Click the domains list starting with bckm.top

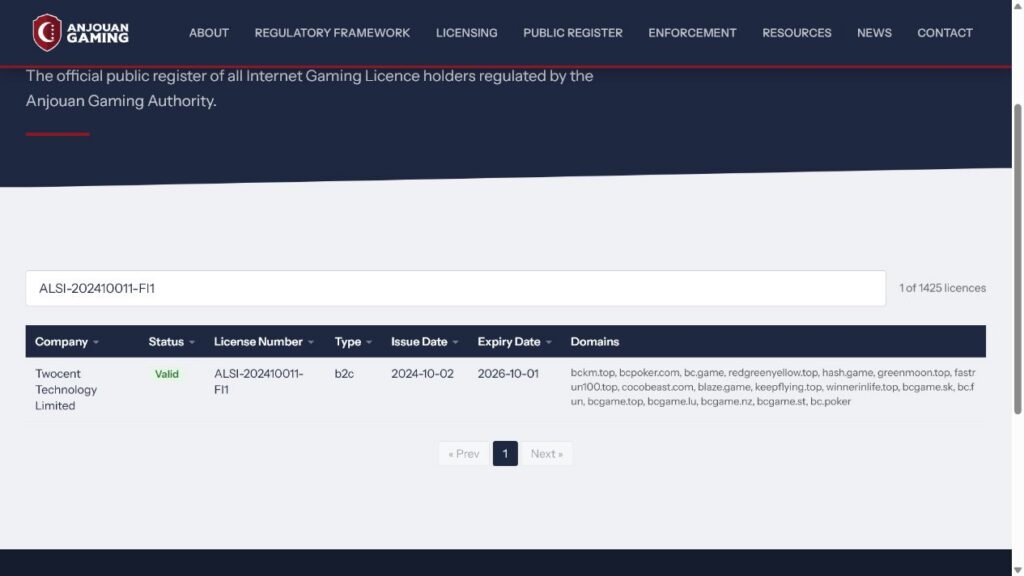click(773, 387)
